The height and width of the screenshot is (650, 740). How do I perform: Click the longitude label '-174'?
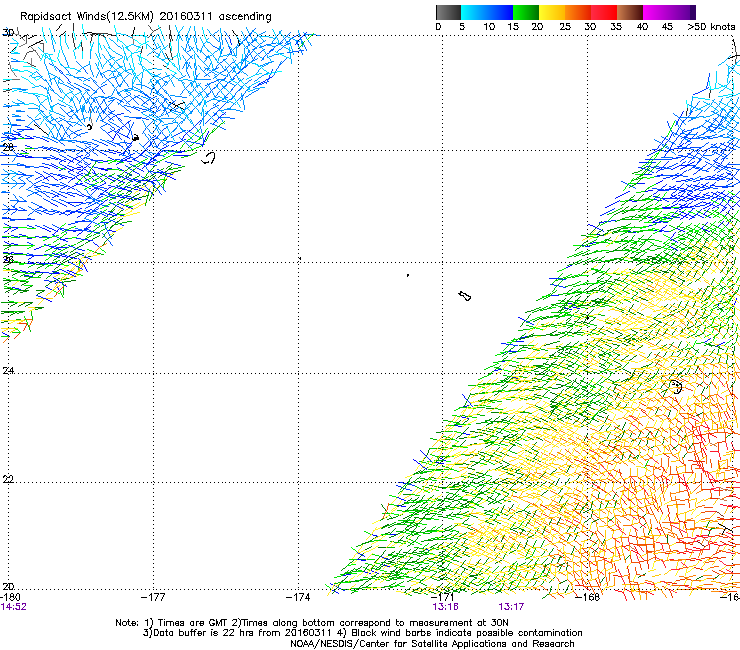tap(298, 597)
